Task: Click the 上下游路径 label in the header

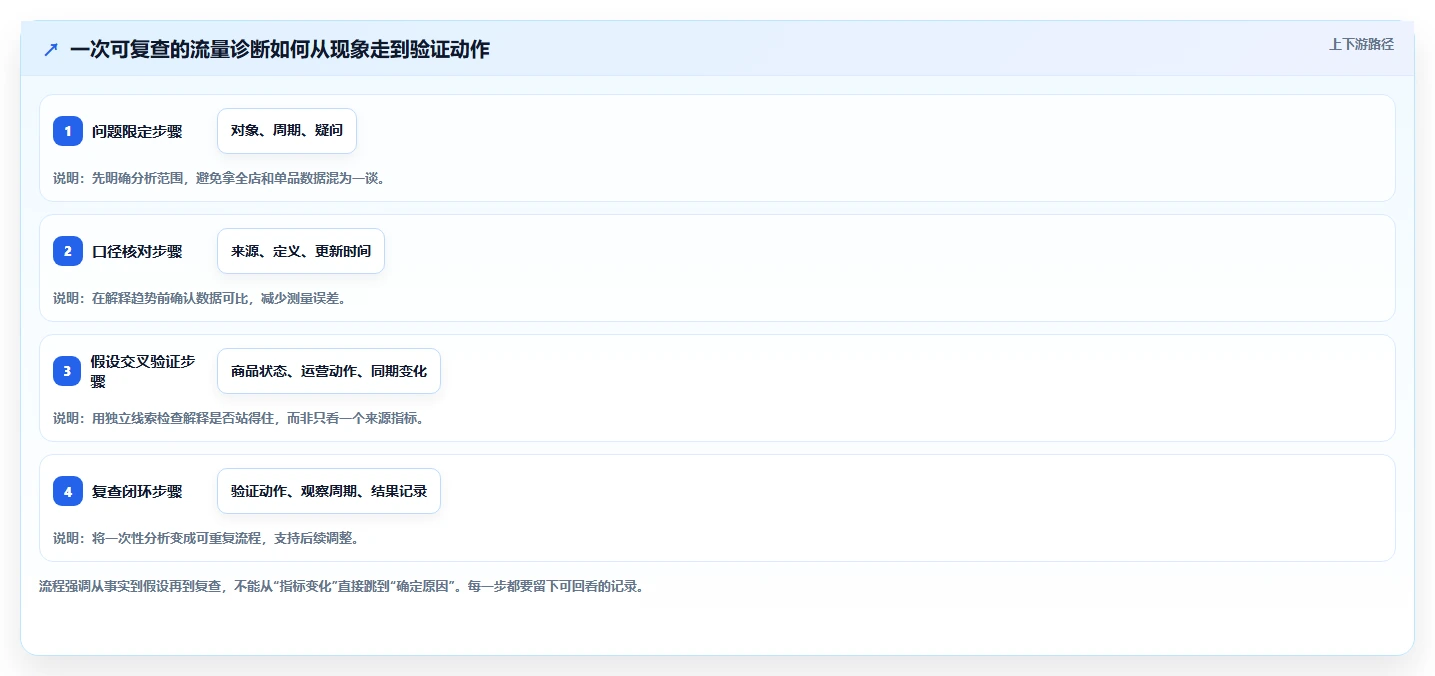Action: pyautogui.click(x=1361, y=44)
